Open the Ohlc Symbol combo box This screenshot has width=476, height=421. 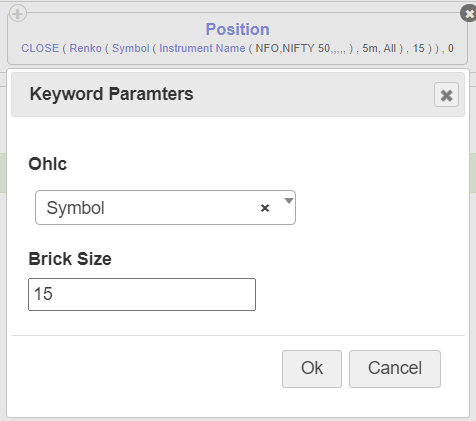pos(165,208)
